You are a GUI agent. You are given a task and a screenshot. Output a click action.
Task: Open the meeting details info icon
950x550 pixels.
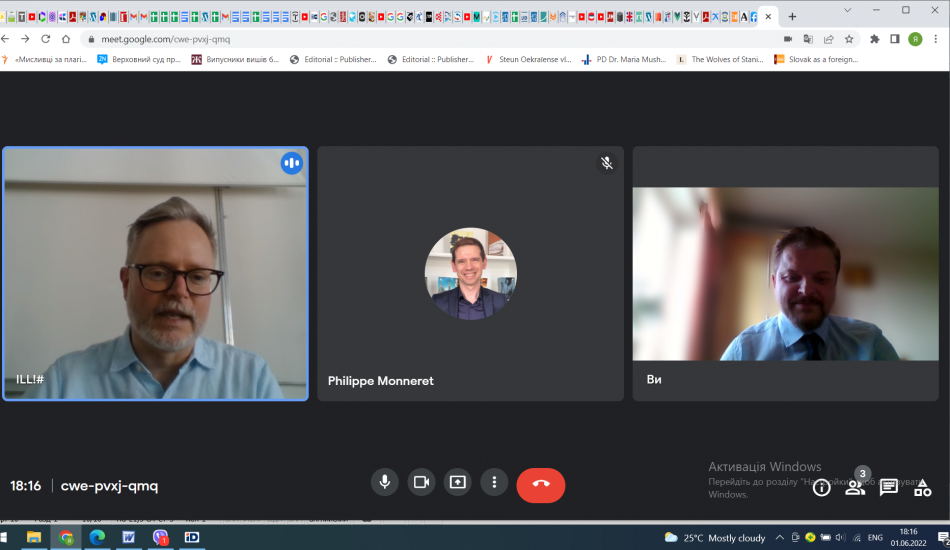821,488
